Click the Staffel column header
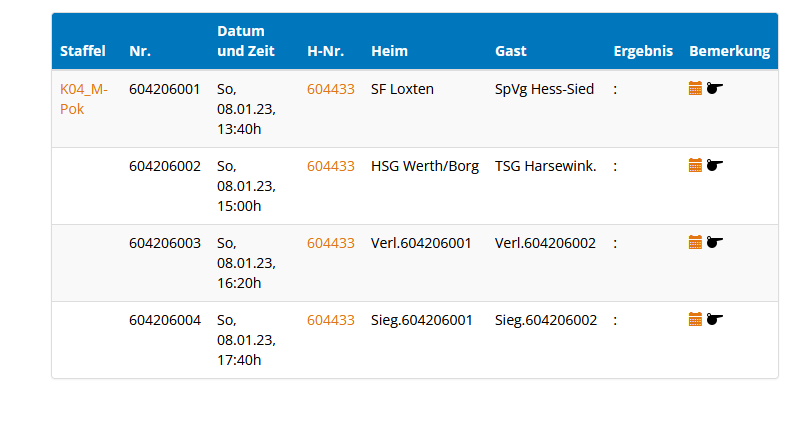The image size is (807, 423). 82,51
